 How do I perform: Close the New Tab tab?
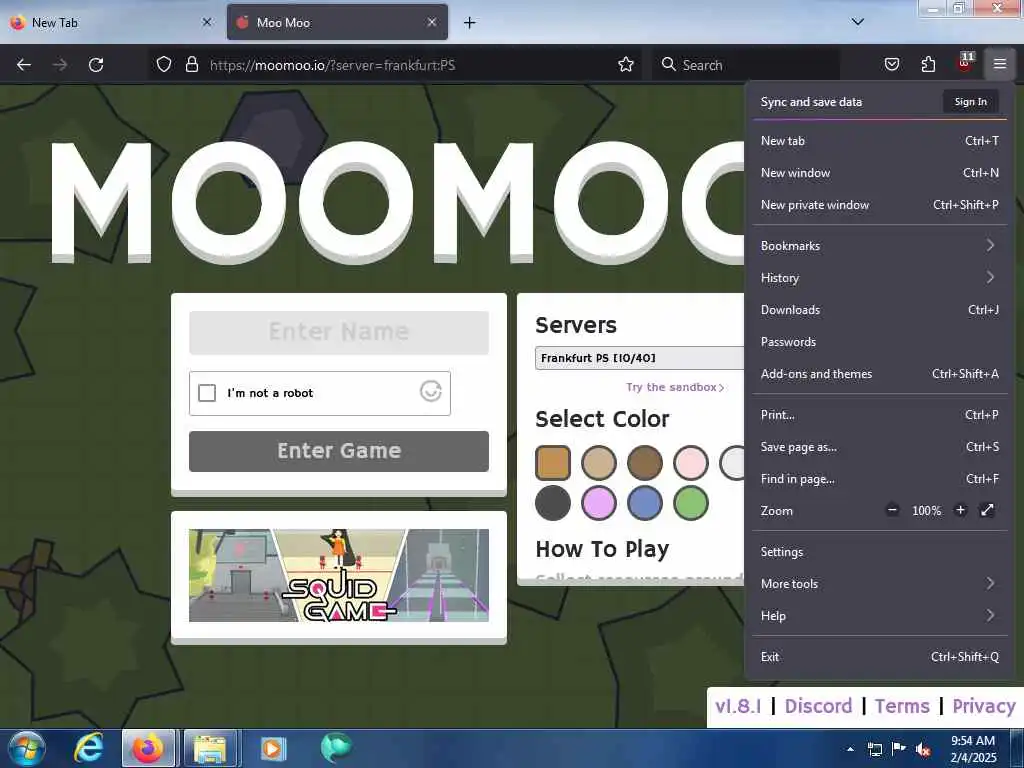click(x=207, y=22)
